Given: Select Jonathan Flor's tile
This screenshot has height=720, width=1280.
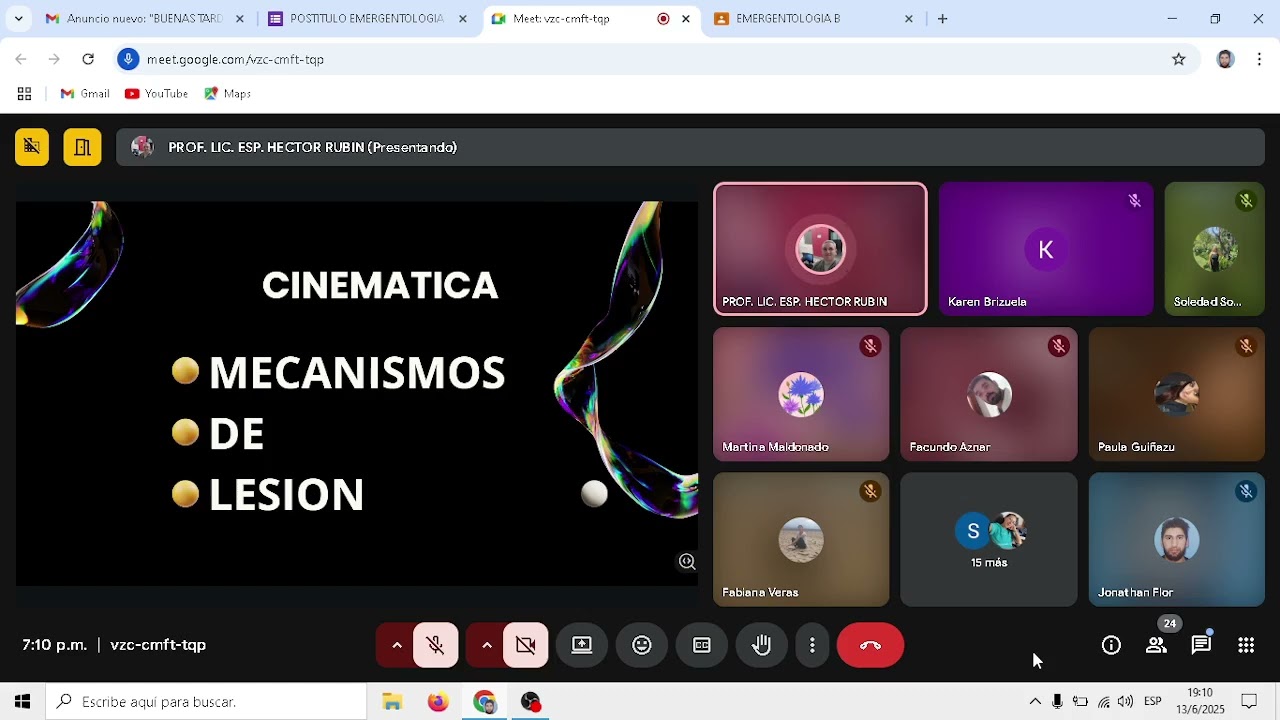Looking at the screenshot, I should (1176, 540).
